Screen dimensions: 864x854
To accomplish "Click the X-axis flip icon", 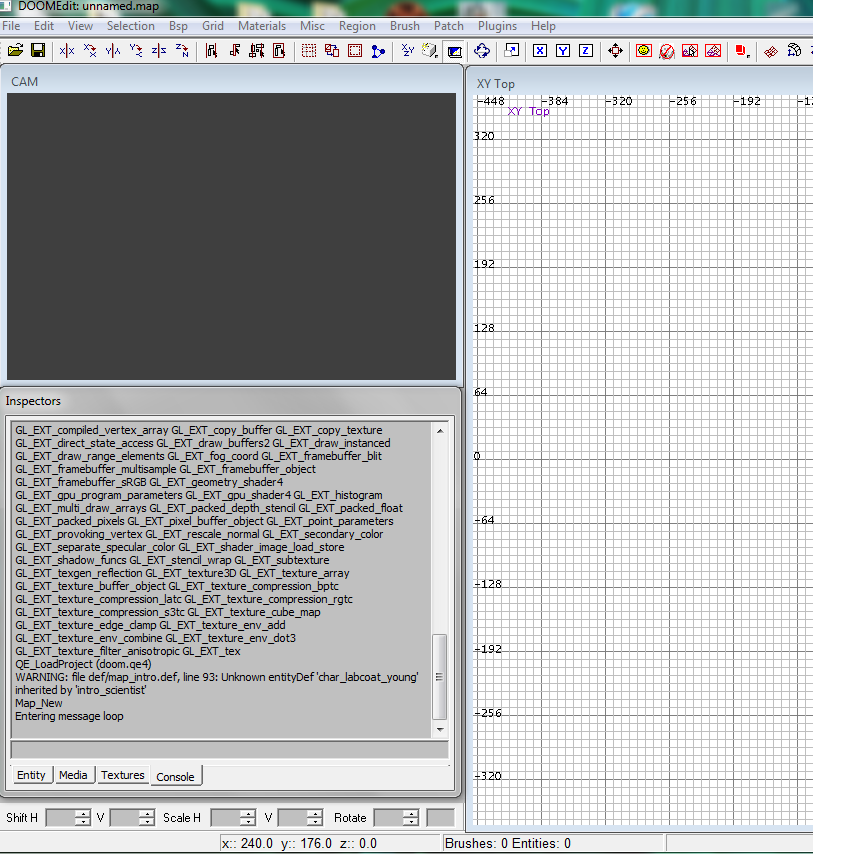I will [x=67, y=50].
